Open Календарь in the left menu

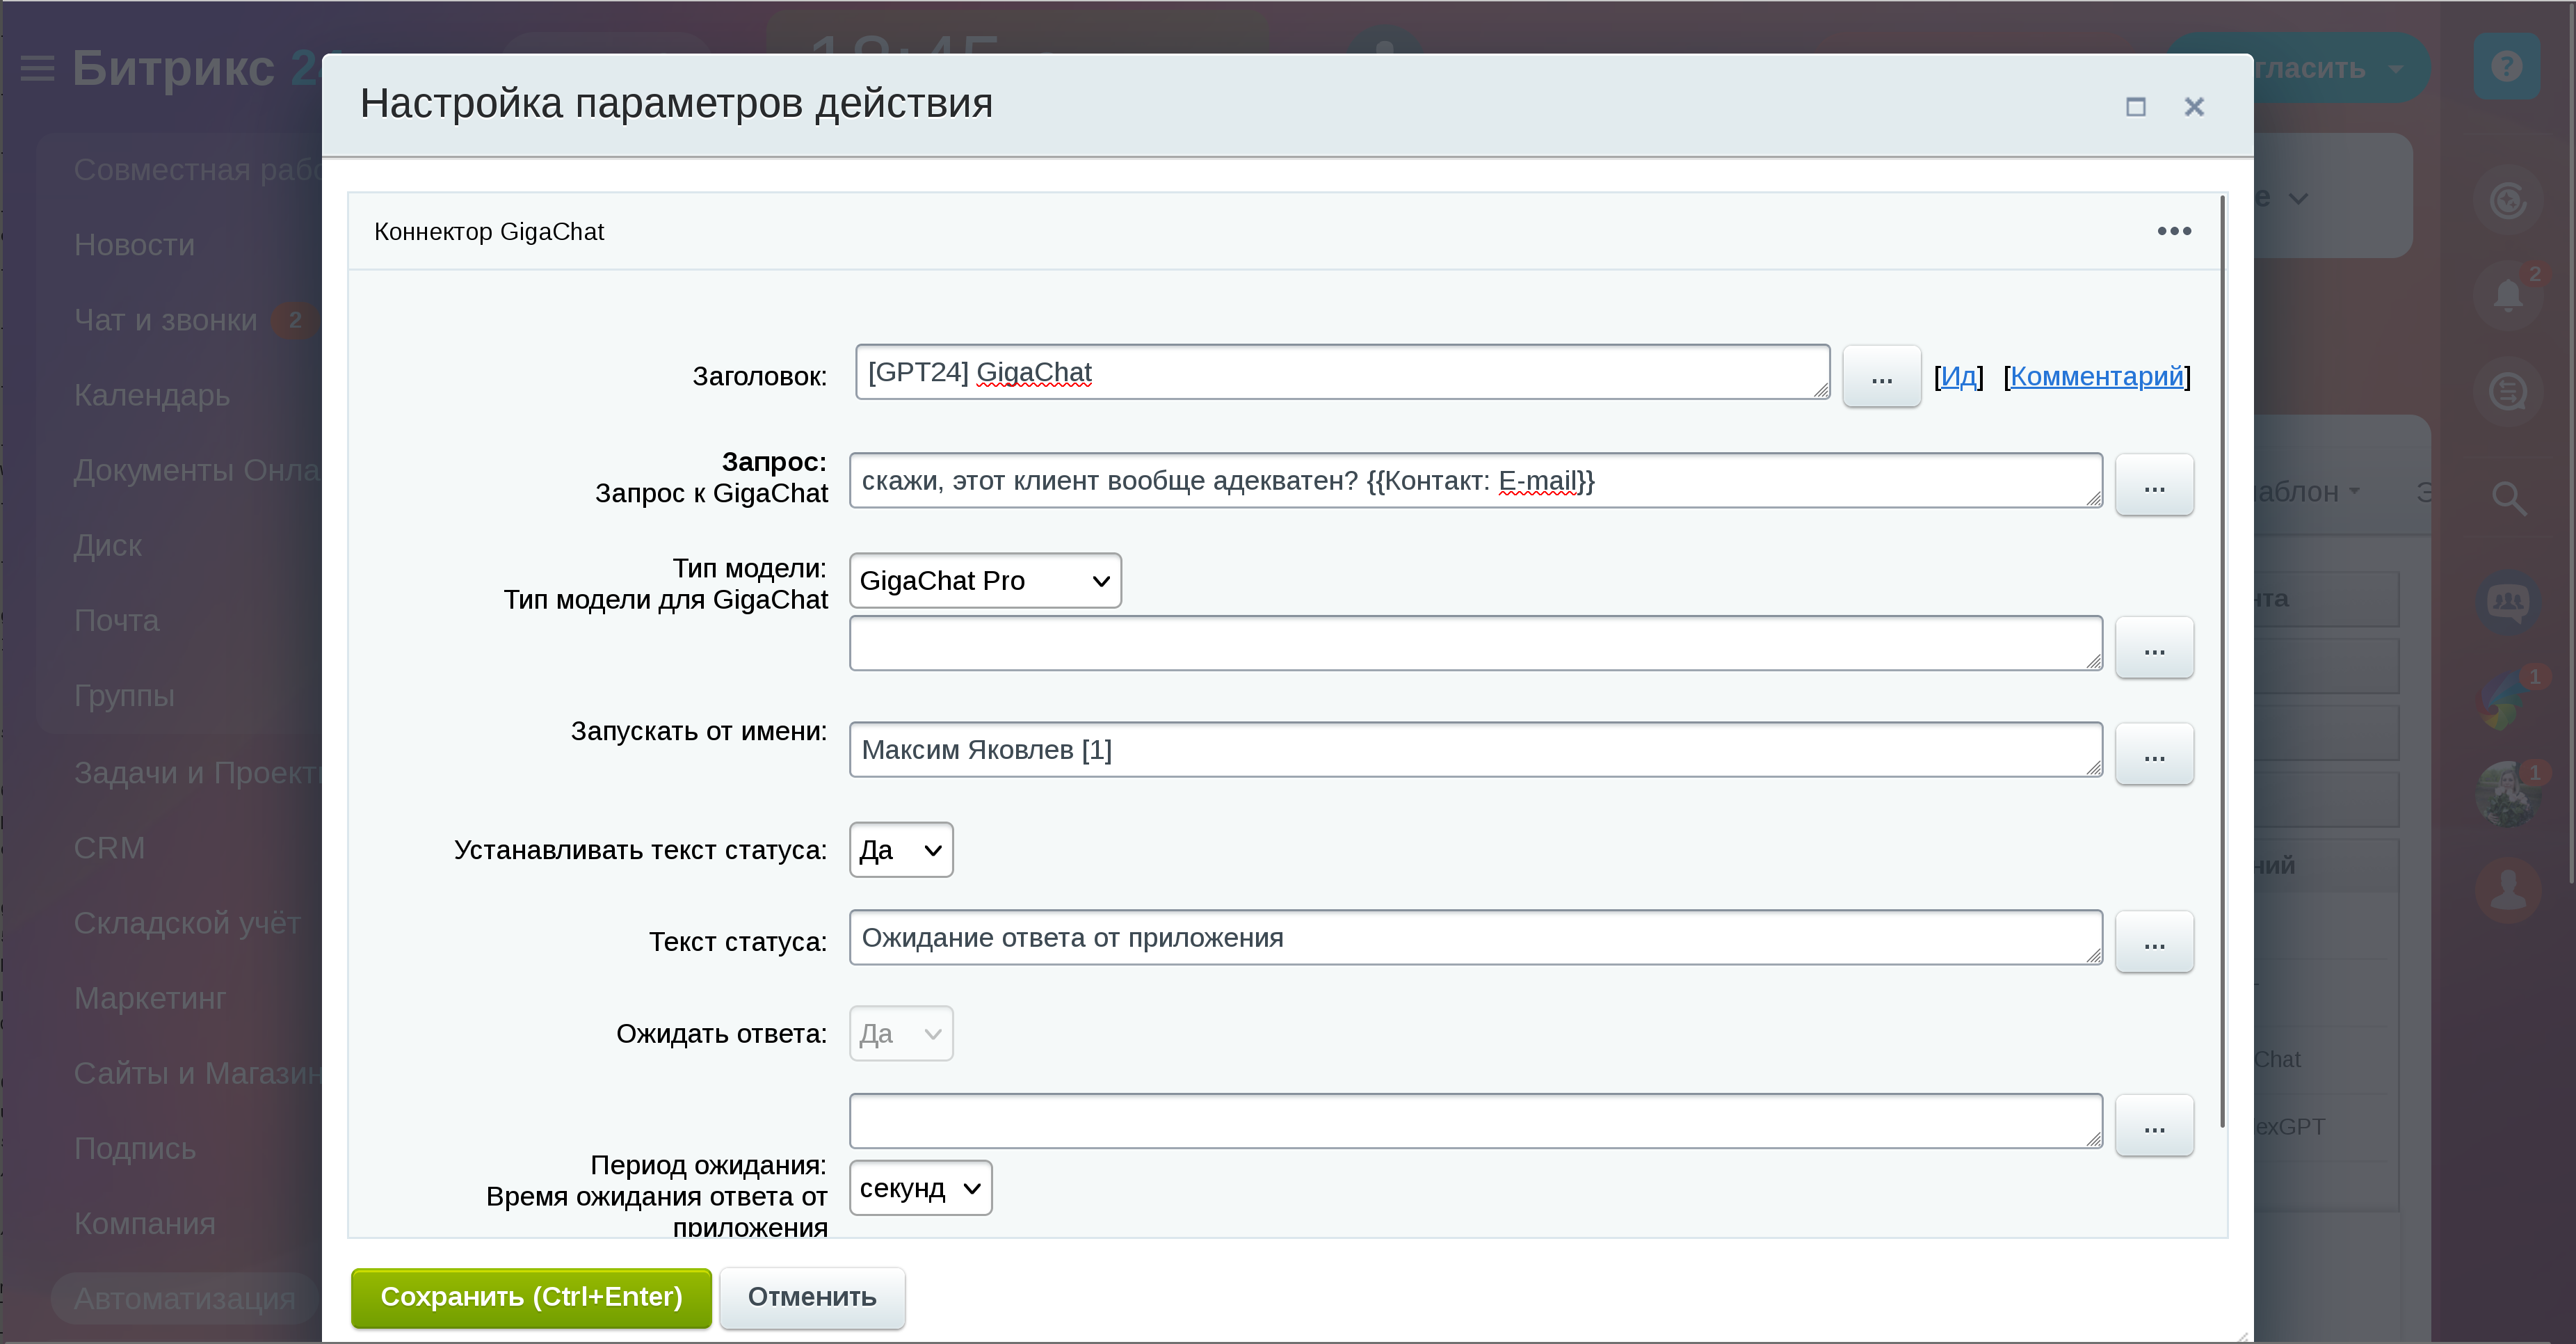tap(152, 395)
